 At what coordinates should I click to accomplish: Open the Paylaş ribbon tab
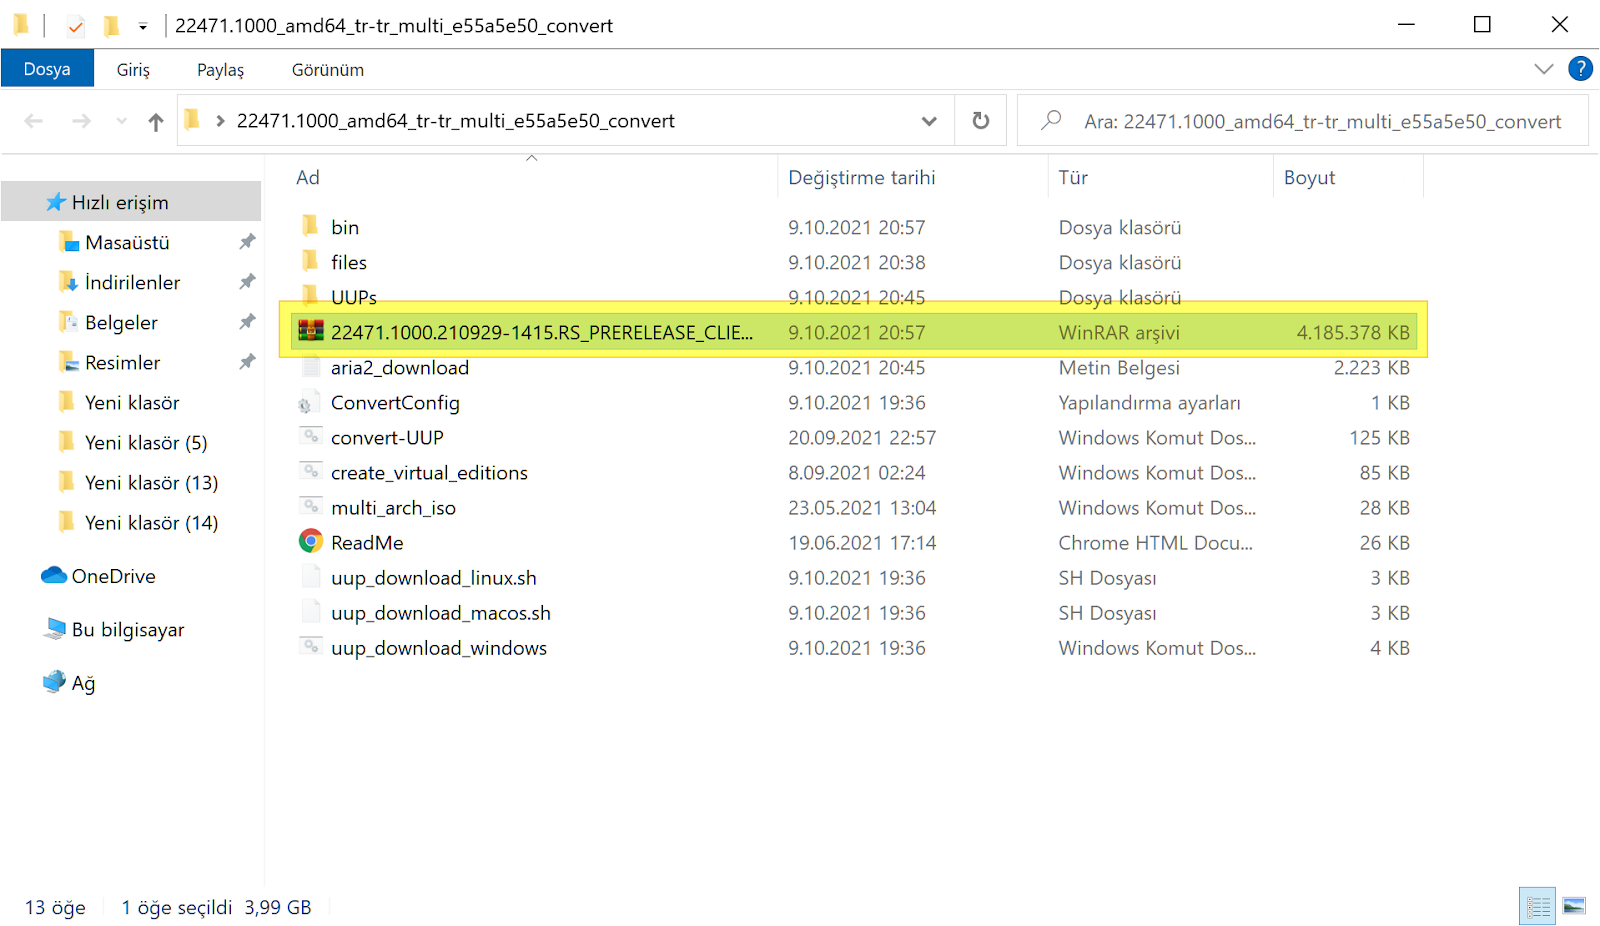pyautogui.click(x=220, y=70)
